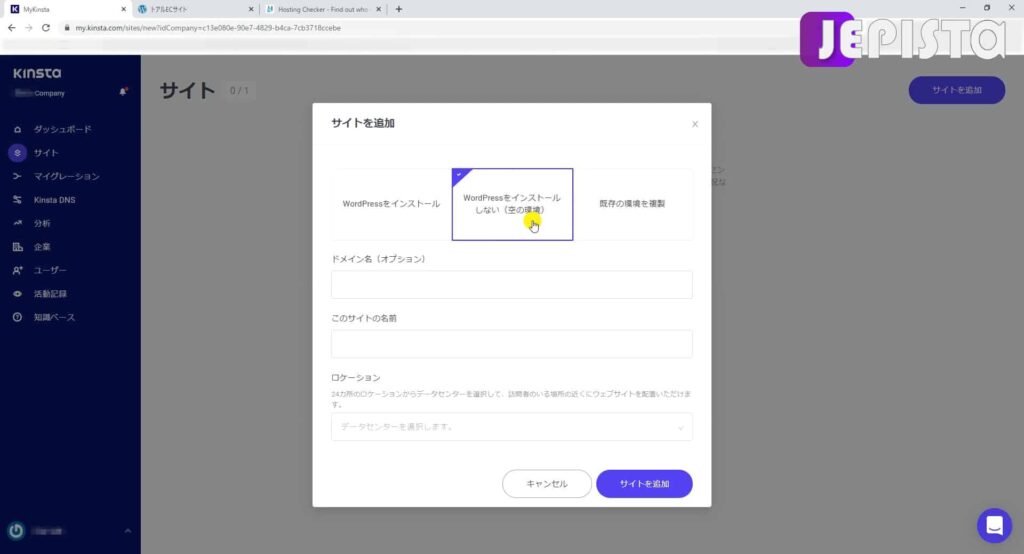Screen dimensions: 1024x554
Task: Click the notification bell icon
Action: 123,92
